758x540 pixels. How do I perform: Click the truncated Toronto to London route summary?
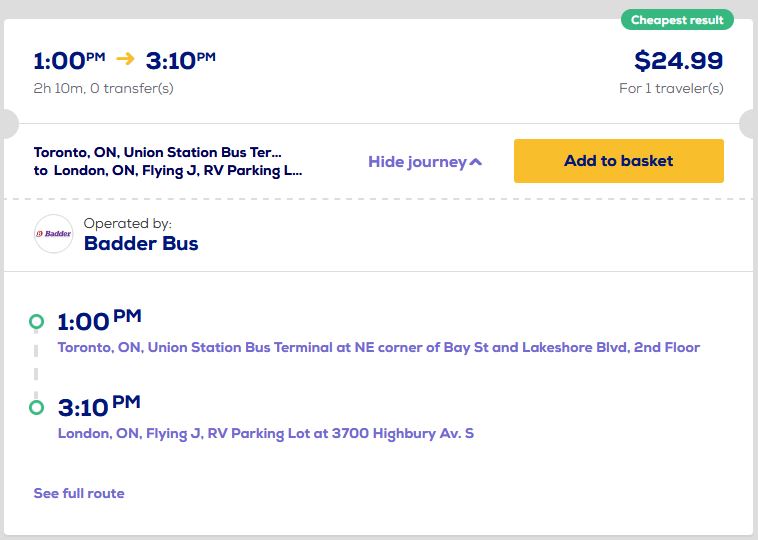pos(168,161)
